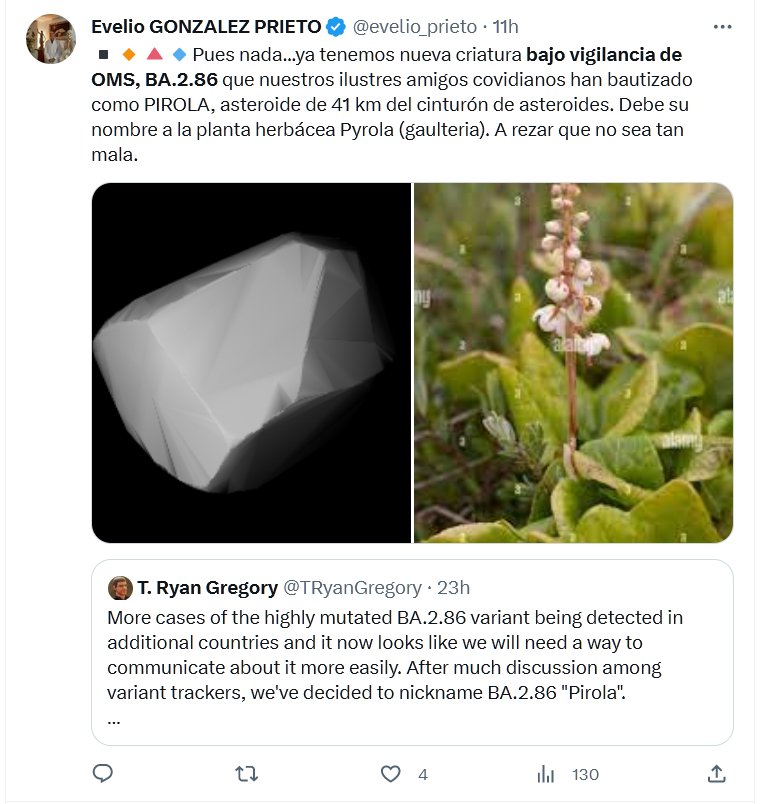Click the blue verified badge icon
The image size is (772, 804).
coord(338,26)
